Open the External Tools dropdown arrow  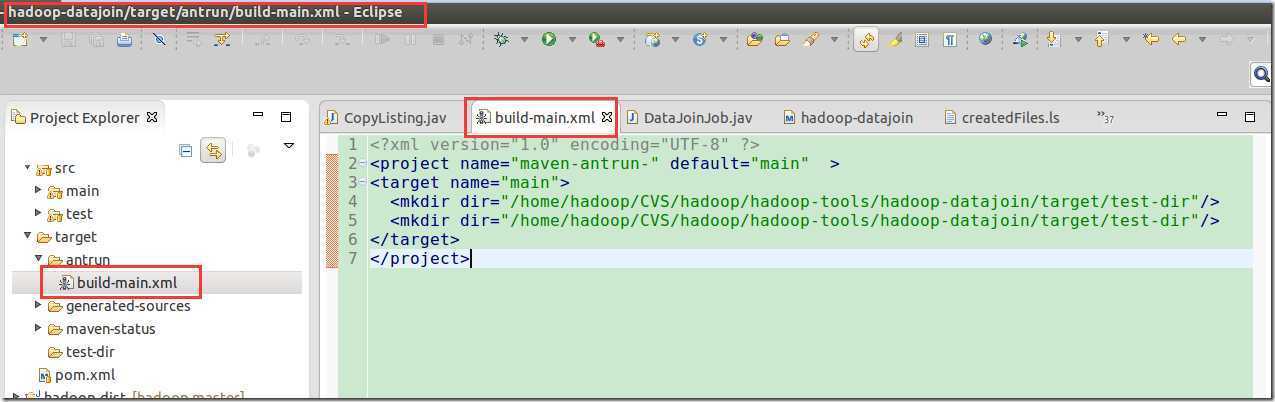(620, 40)
